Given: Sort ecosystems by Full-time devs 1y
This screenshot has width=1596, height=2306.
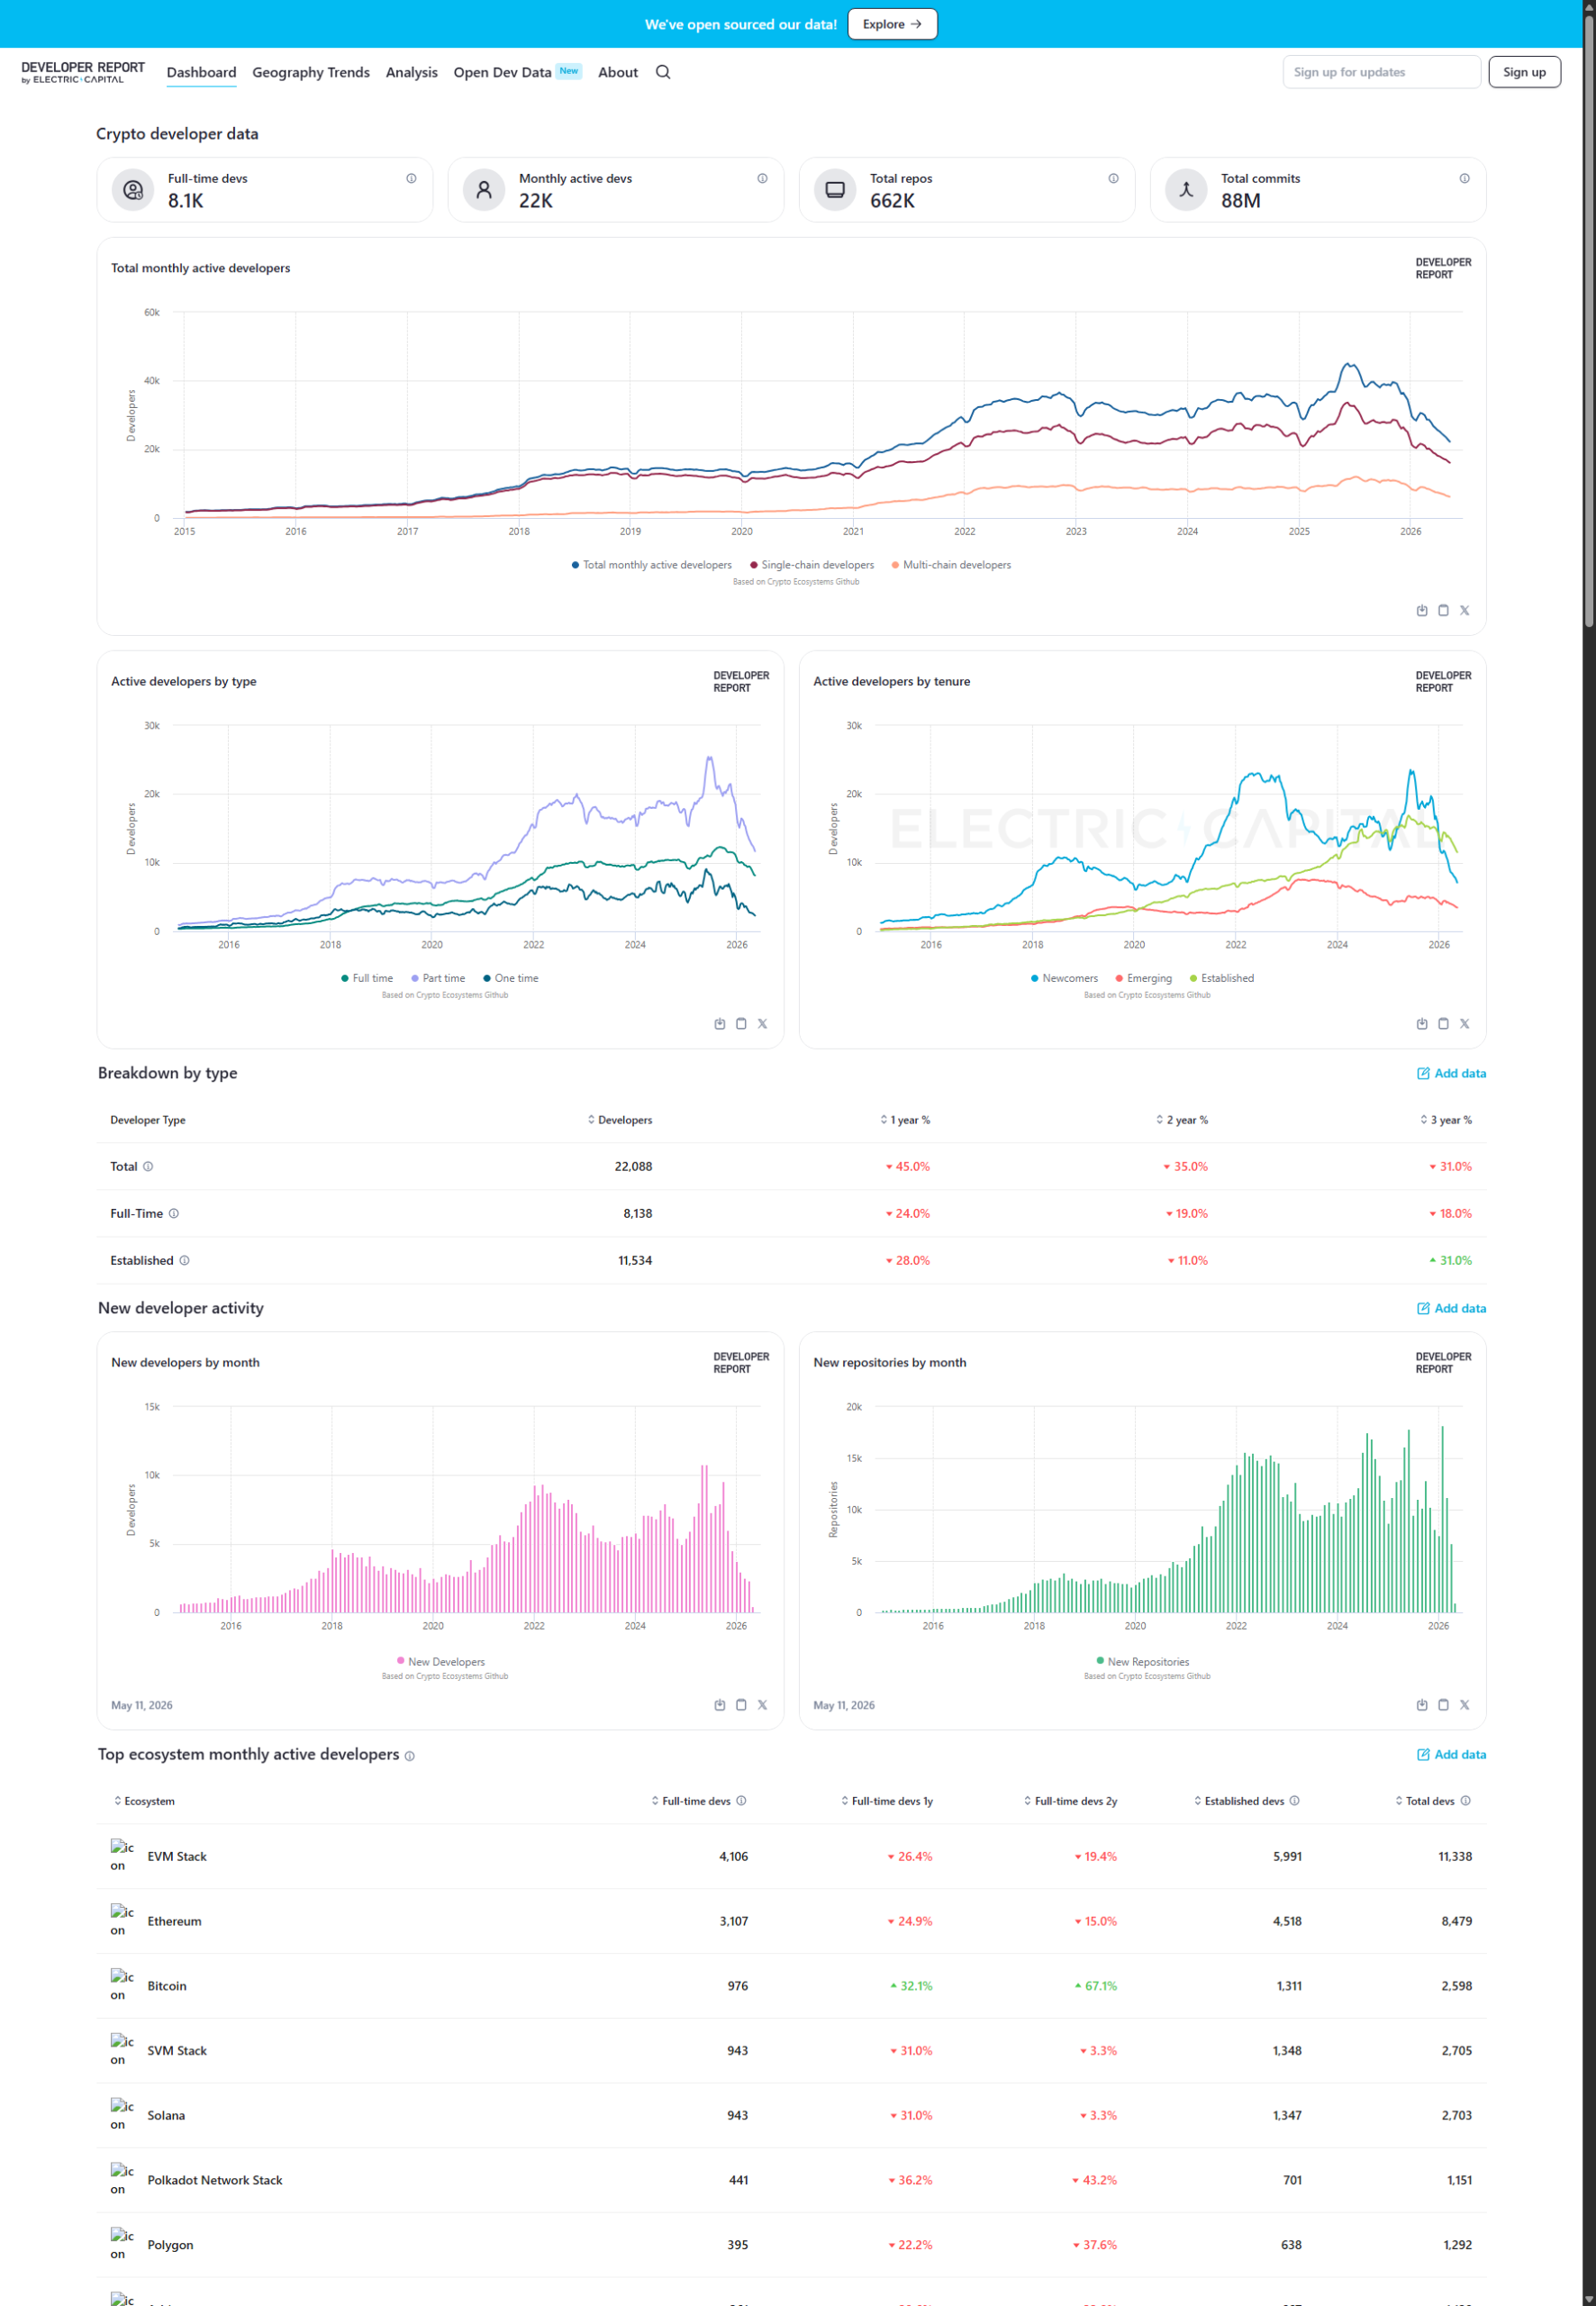Looking at the screenshot, I should pyautogui.click(x=887, y=1801).
